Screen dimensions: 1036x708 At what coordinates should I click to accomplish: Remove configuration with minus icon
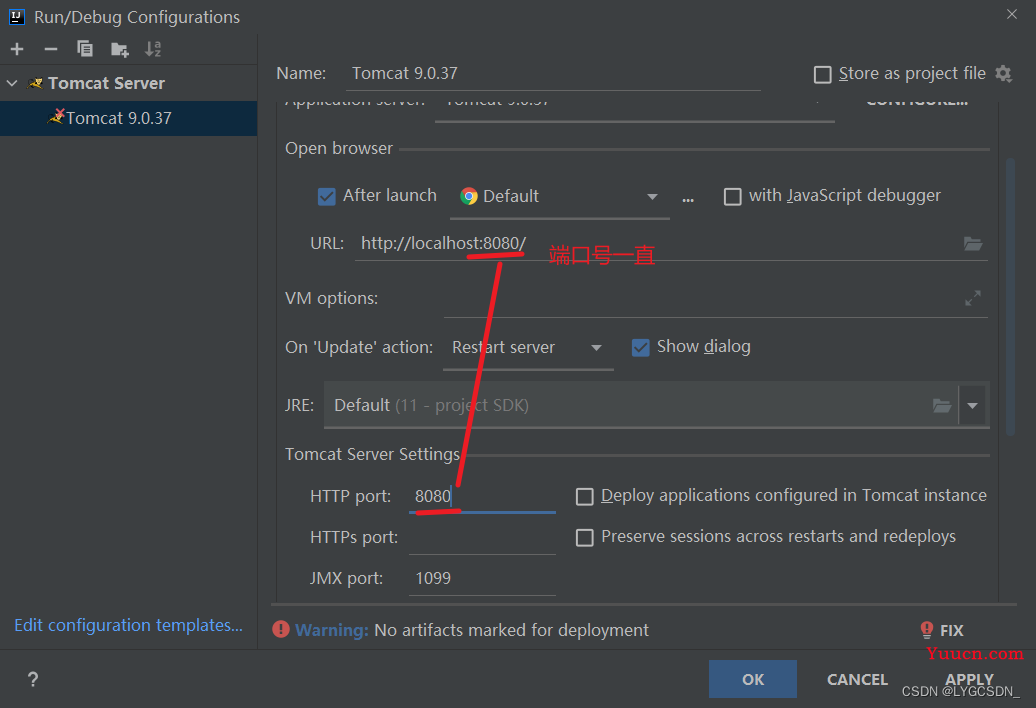tap(51, 49)
